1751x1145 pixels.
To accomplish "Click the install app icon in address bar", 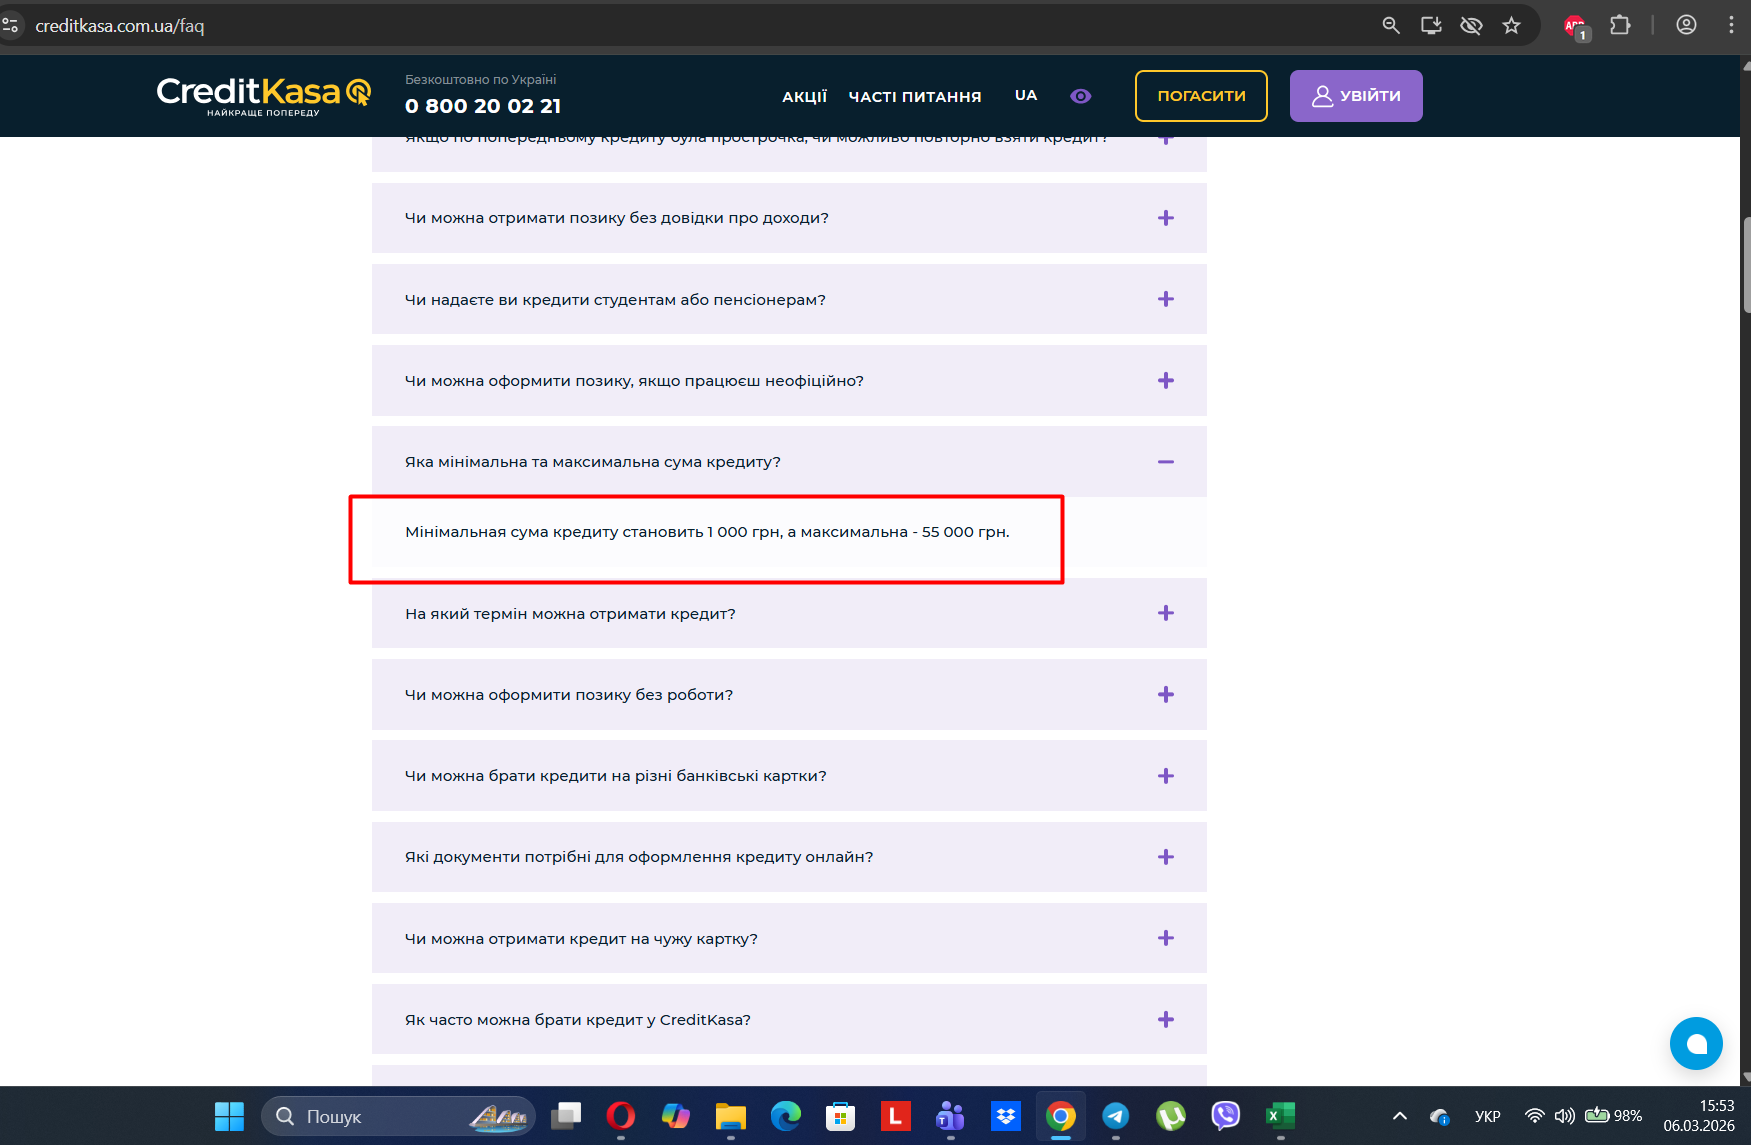I will tap(1431, 25).
